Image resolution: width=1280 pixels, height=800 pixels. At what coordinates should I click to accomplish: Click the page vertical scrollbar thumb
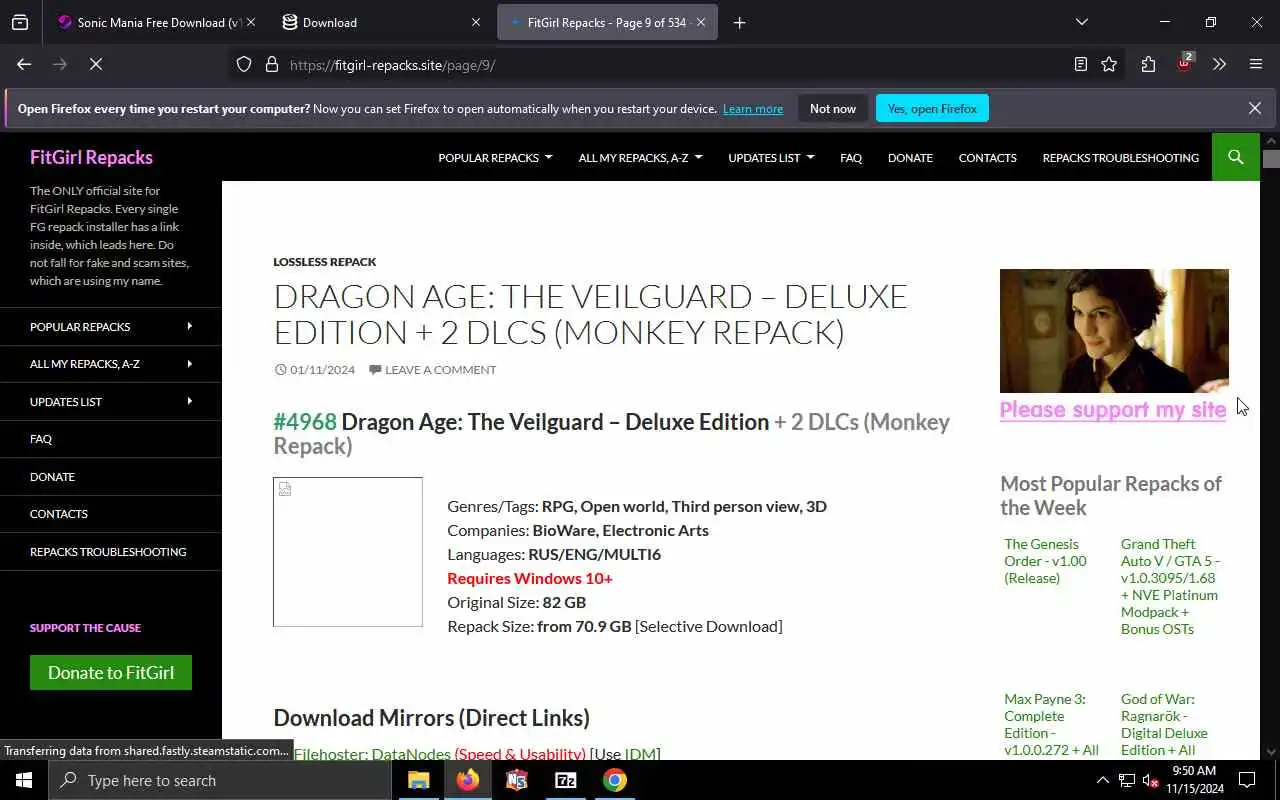(1271, 158)
